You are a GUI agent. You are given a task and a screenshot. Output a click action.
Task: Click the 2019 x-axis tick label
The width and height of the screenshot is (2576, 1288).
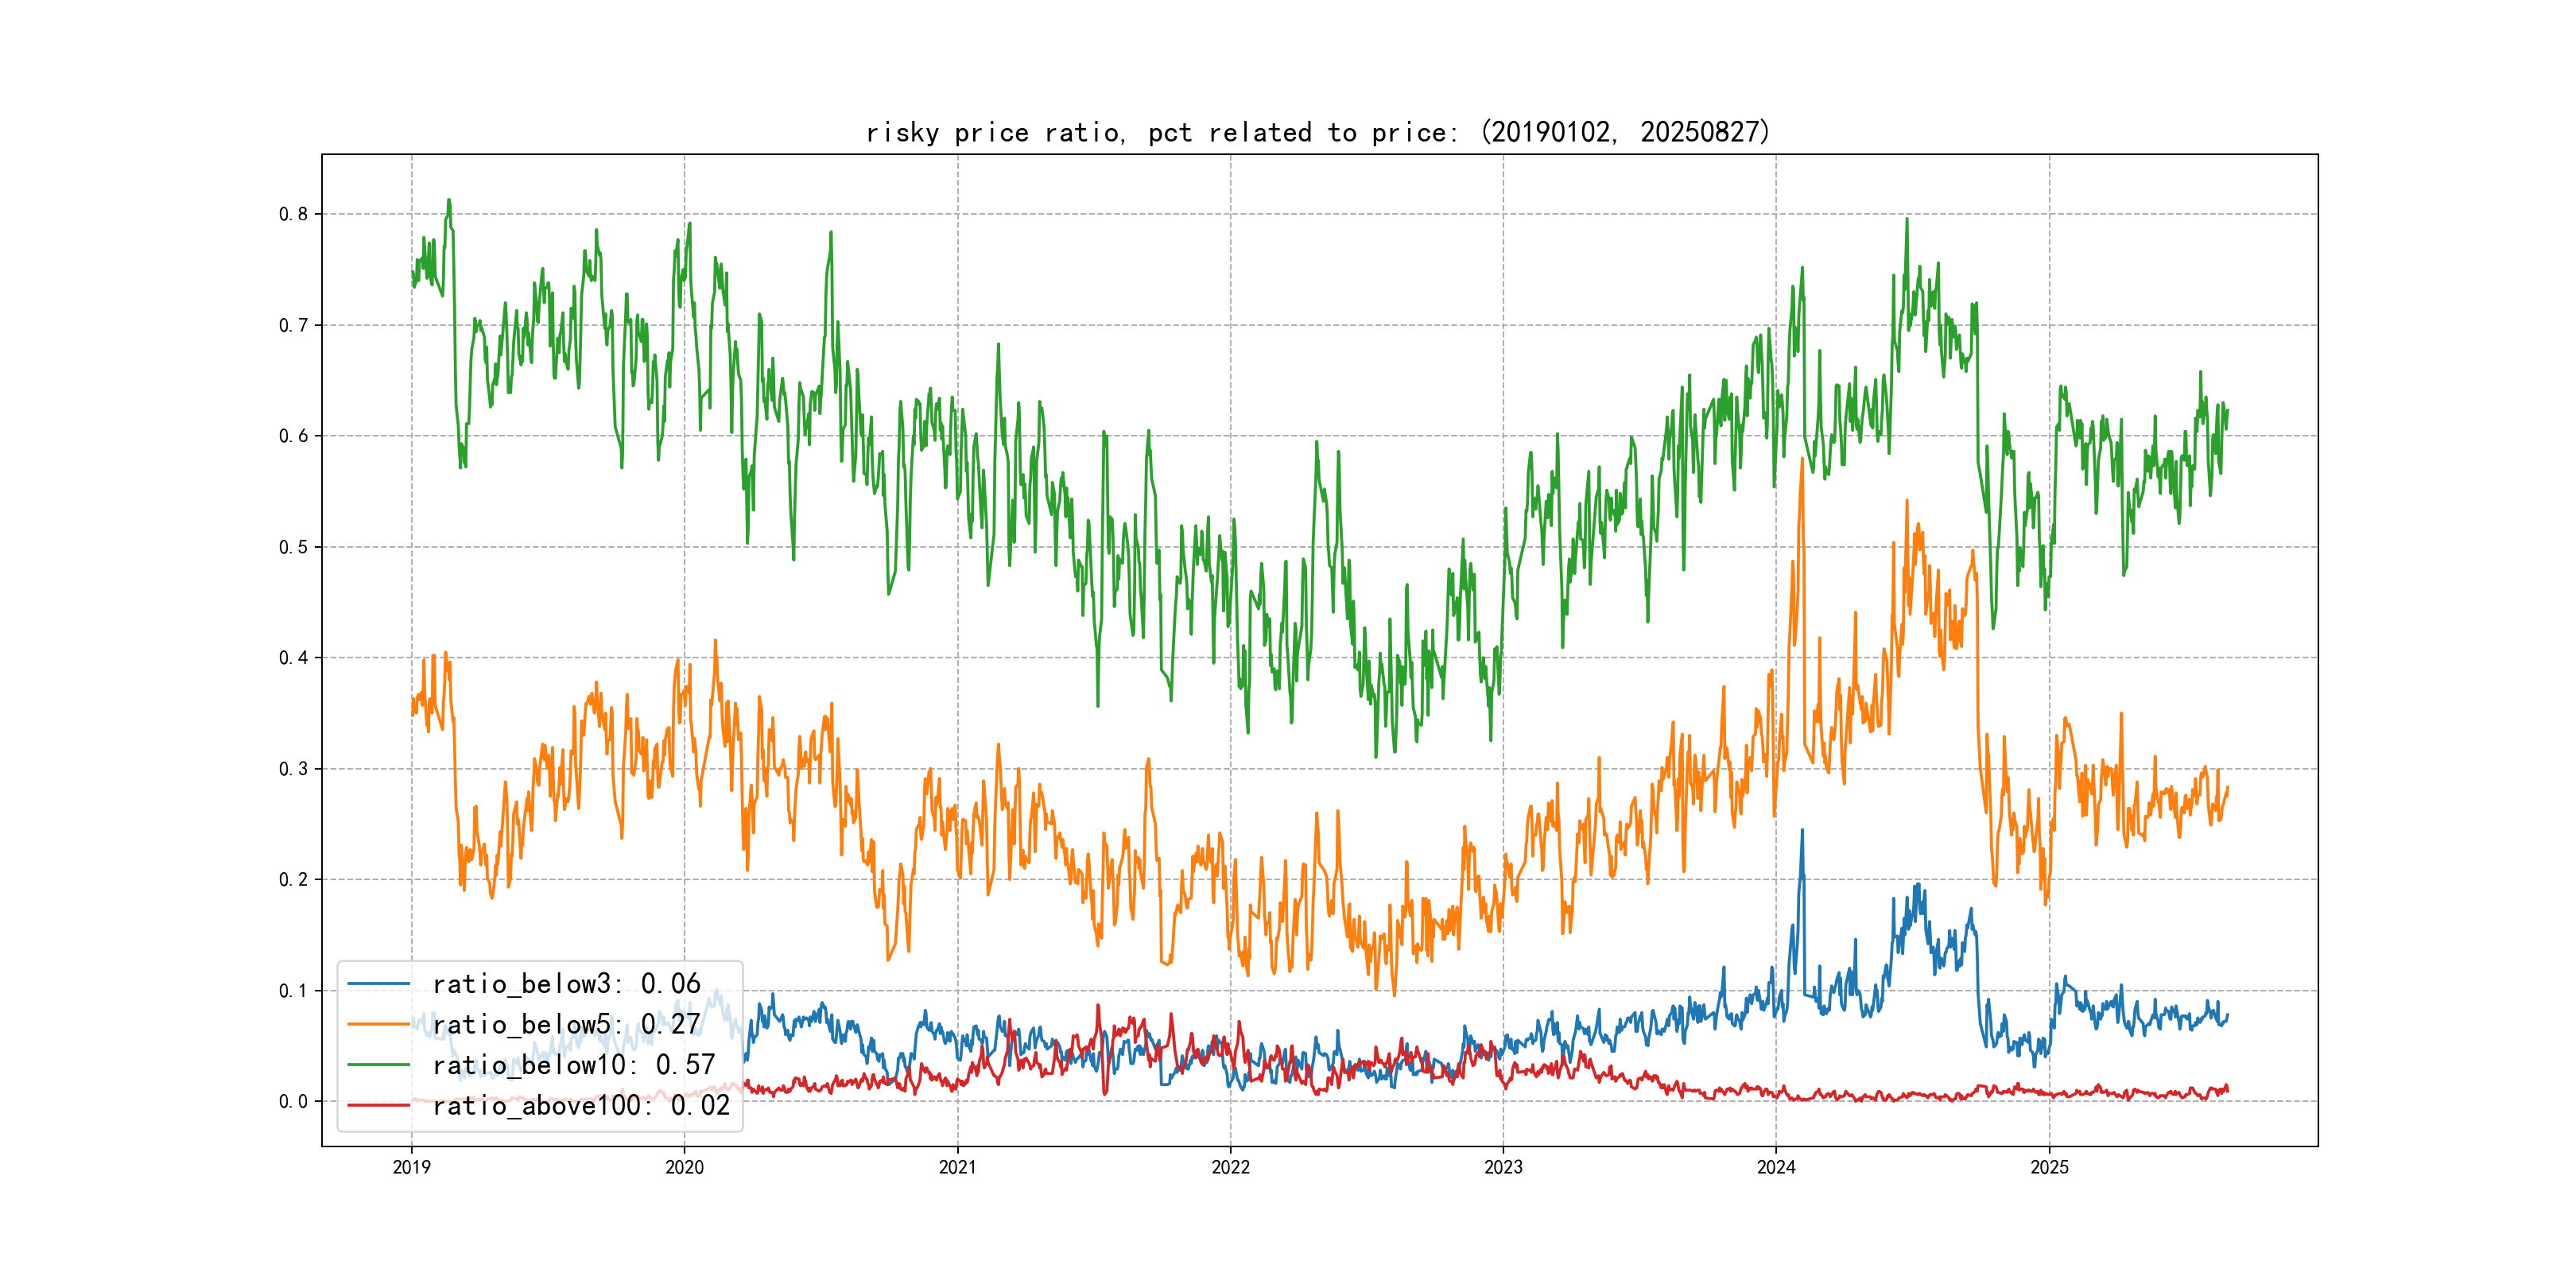pyautogui.click(x=411, y=1167)
